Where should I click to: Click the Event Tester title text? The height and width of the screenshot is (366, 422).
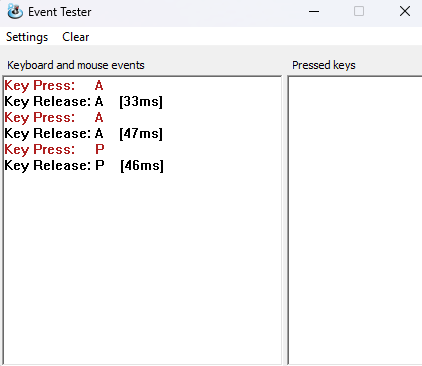[60, 12]
